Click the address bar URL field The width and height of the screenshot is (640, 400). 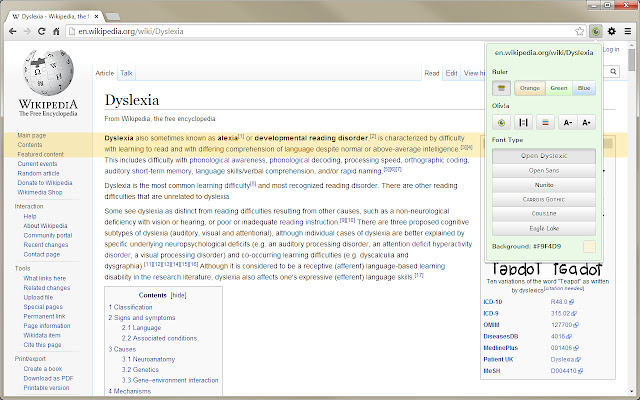tap(327, 31)
